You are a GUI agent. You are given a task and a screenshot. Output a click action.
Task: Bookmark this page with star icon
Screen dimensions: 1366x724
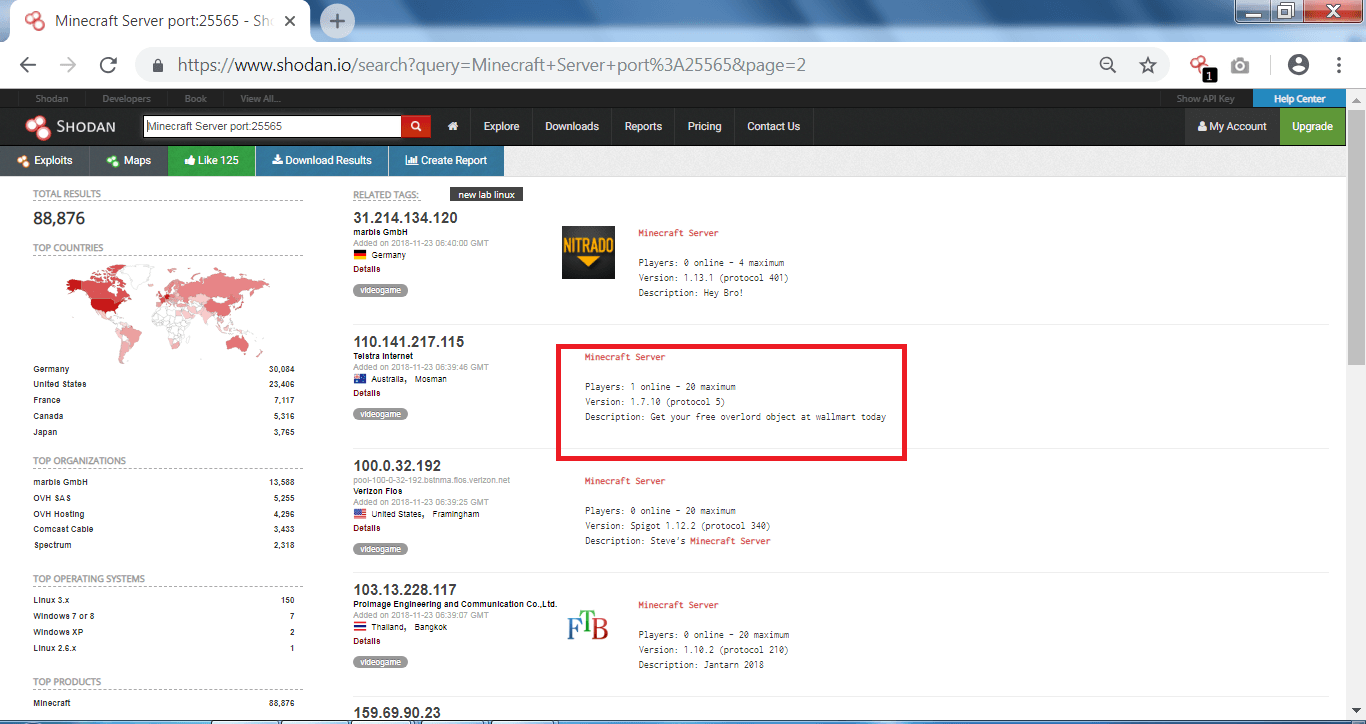point(1148,65)
